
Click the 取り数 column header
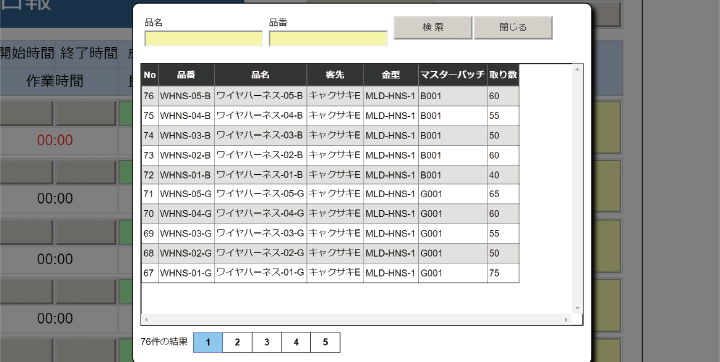(x=503, y=75)
